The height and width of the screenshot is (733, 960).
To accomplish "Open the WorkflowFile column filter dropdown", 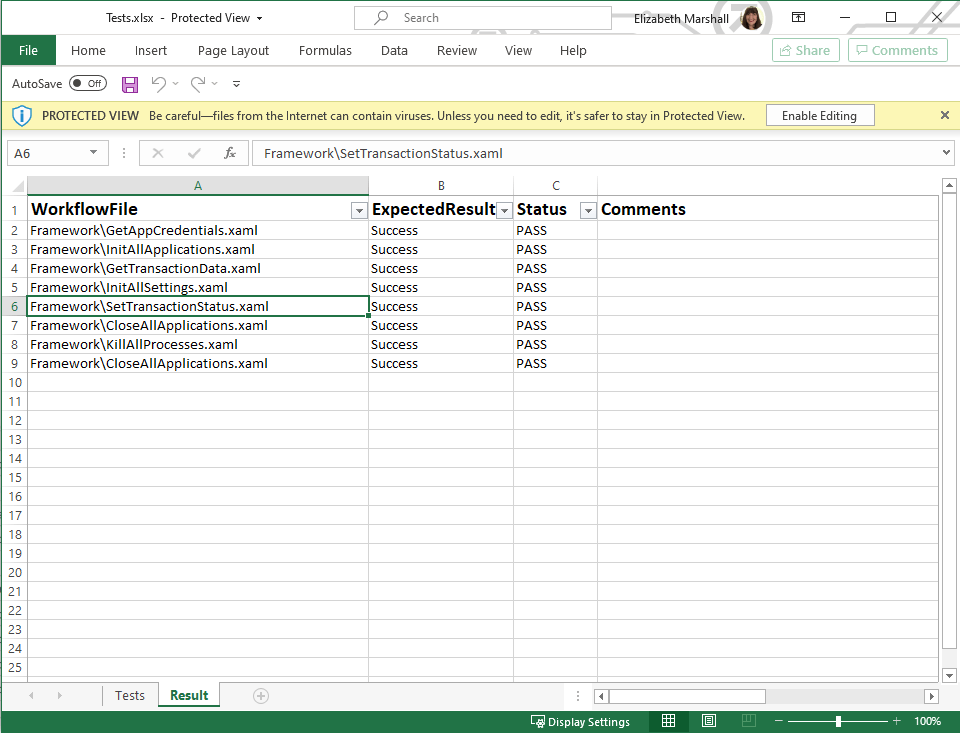I will pos(358,210).
